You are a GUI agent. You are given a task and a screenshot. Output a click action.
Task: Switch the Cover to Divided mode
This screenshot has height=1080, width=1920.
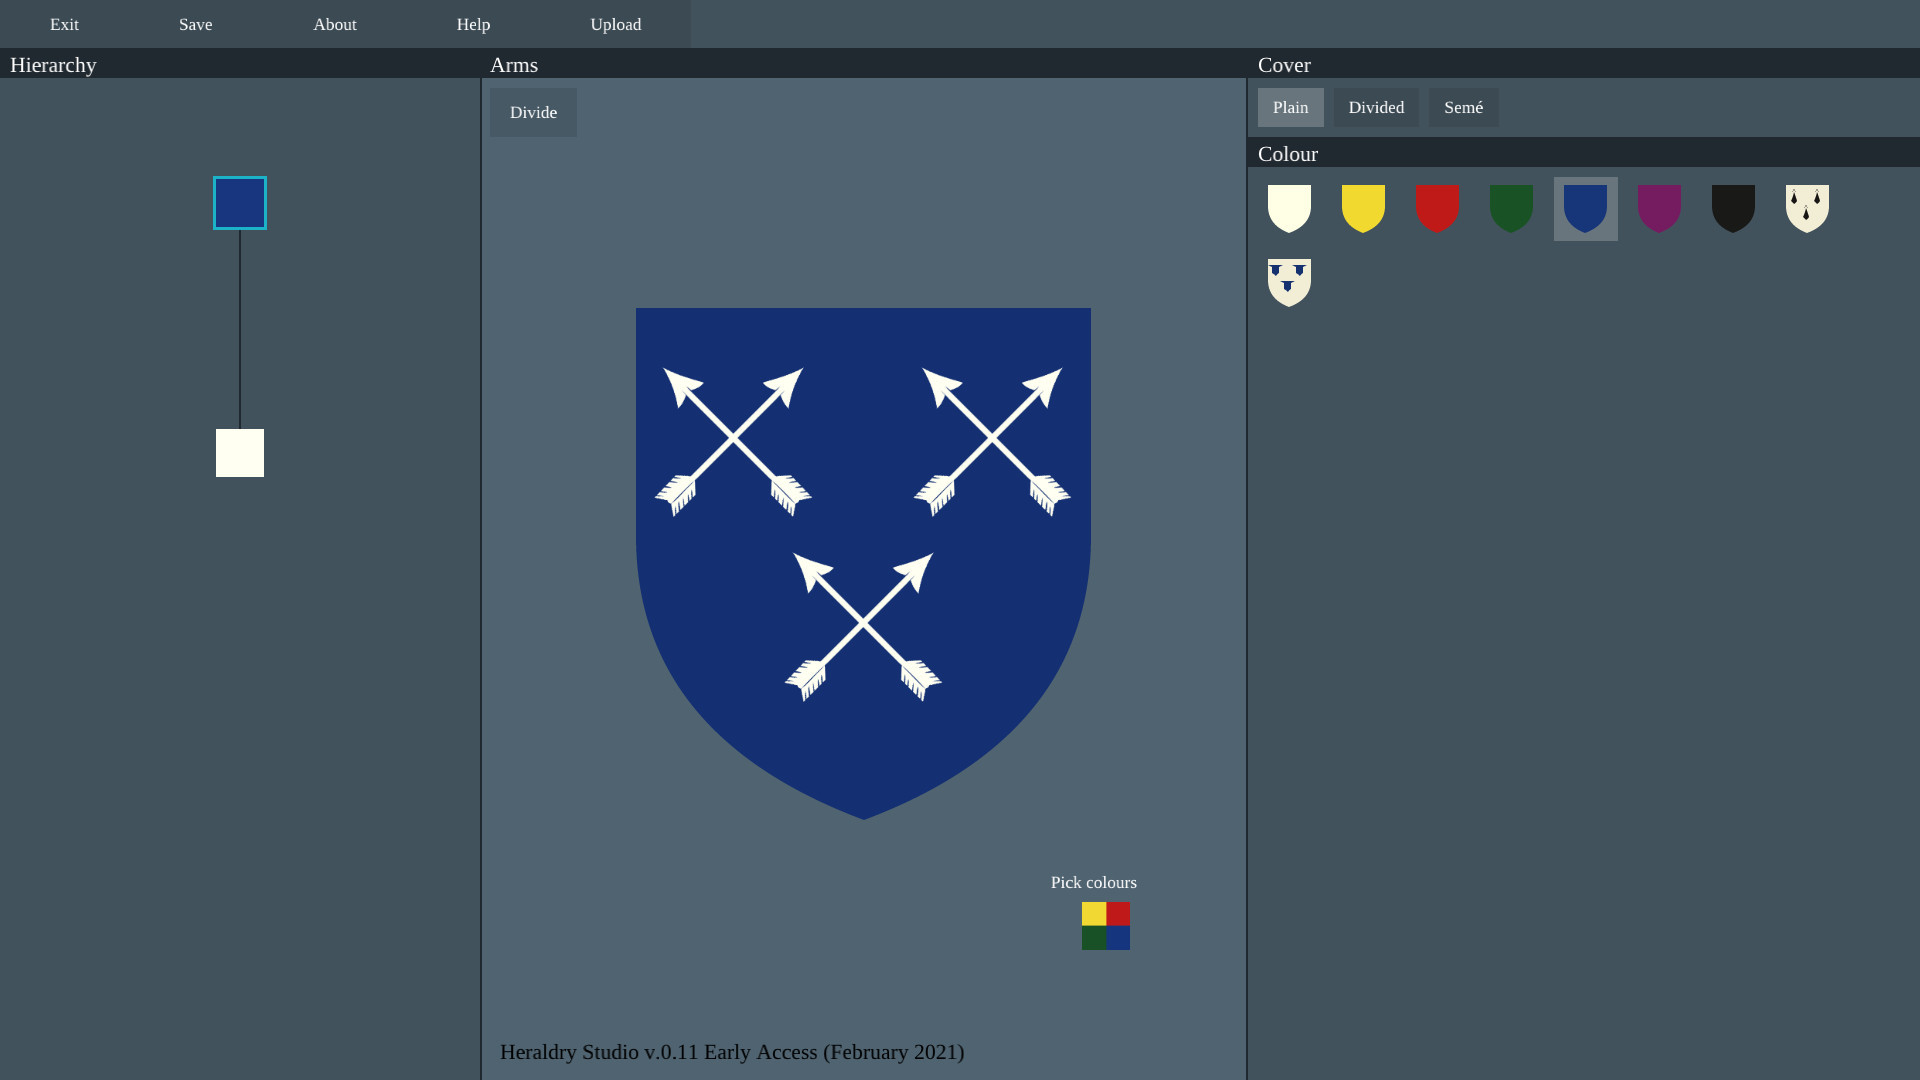1376,107
